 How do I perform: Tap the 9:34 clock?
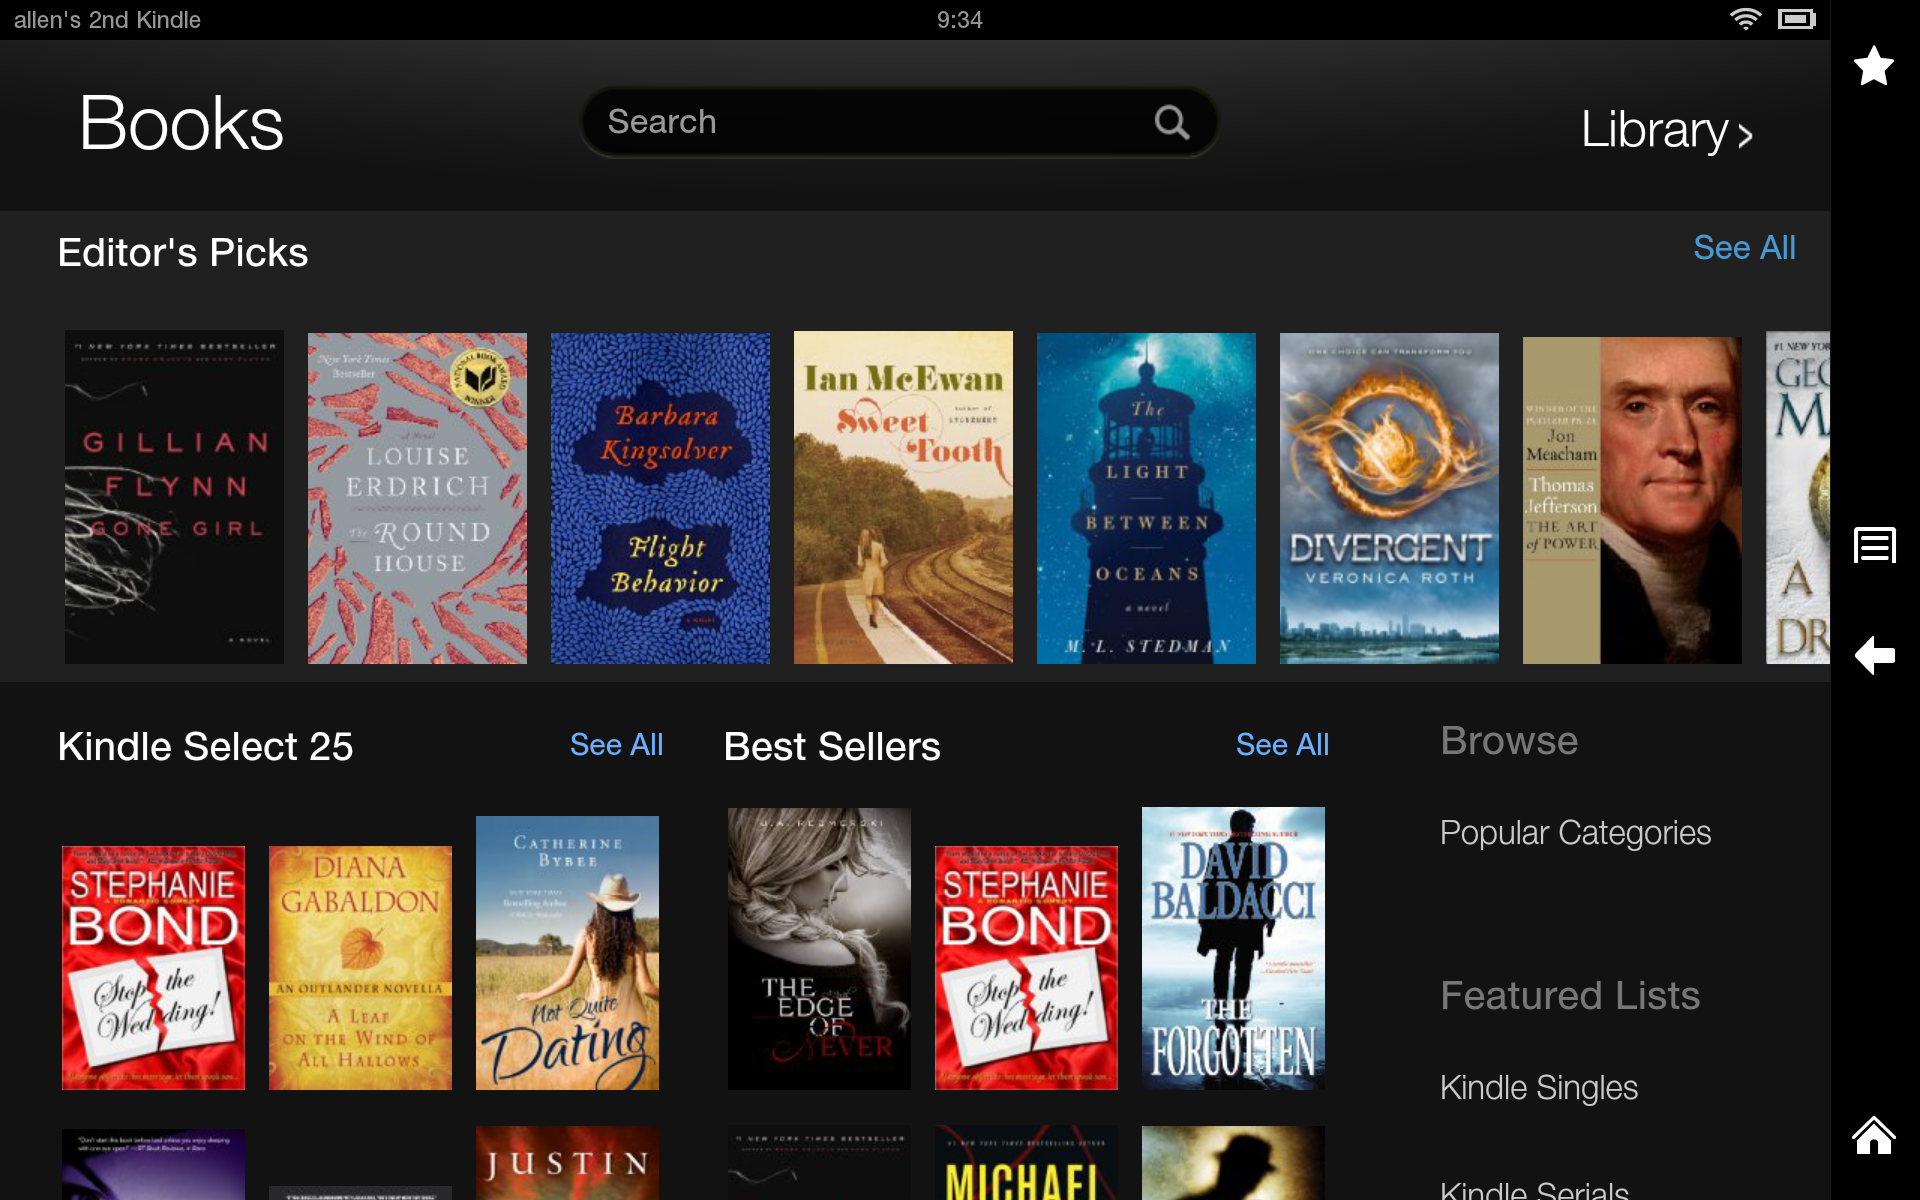959,19
